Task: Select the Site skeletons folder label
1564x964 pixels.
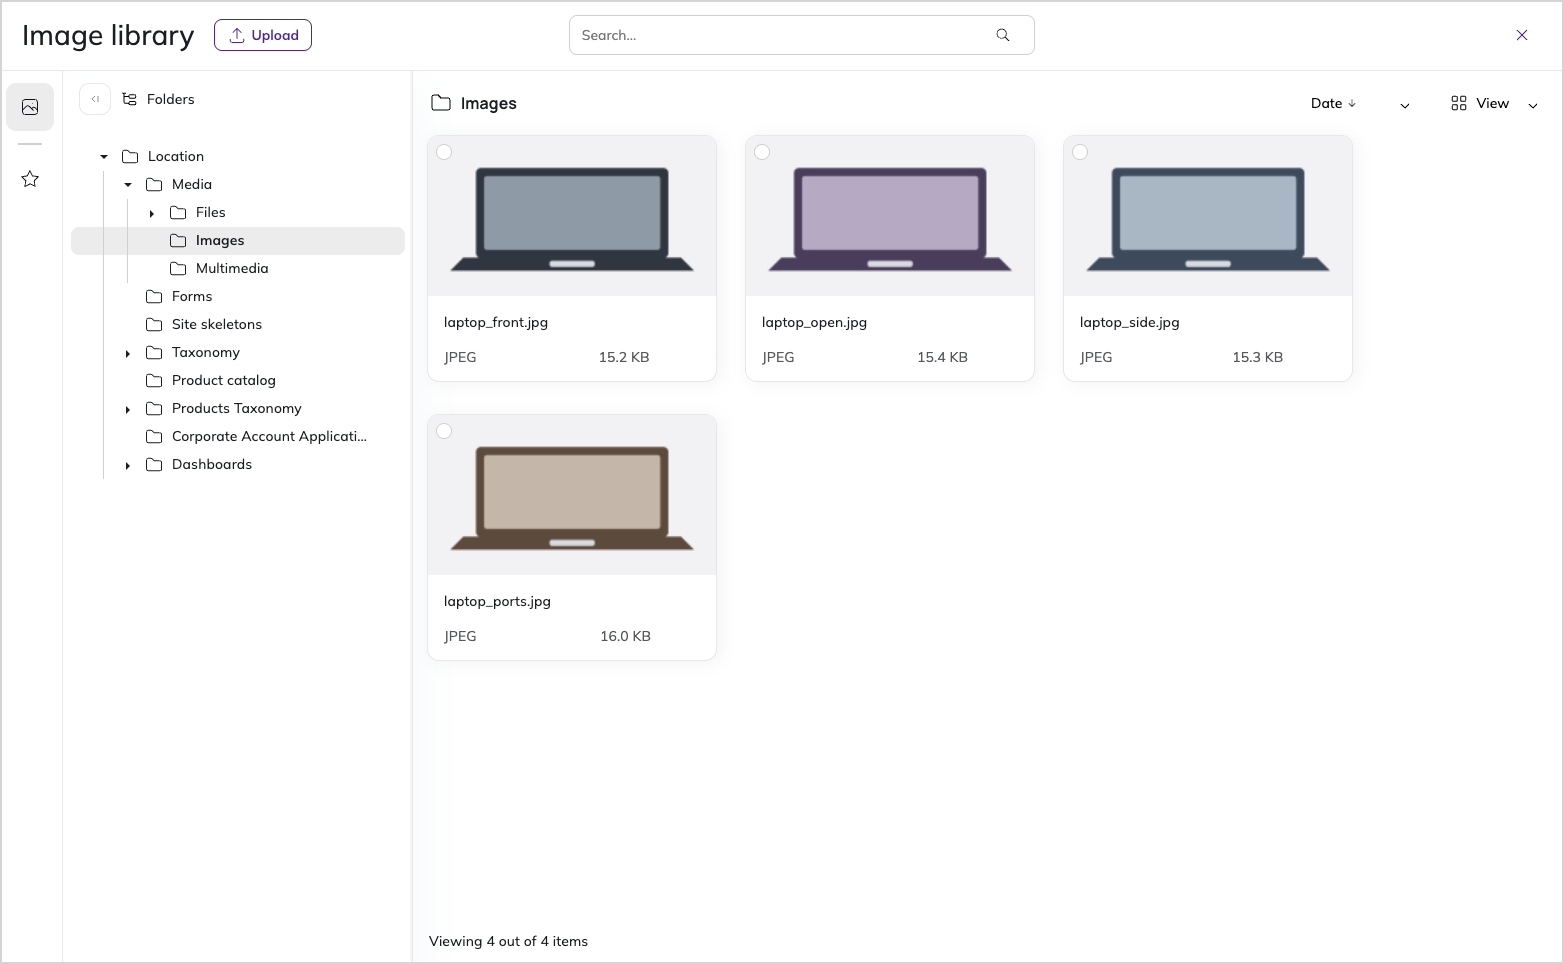Action: (217, 324)
